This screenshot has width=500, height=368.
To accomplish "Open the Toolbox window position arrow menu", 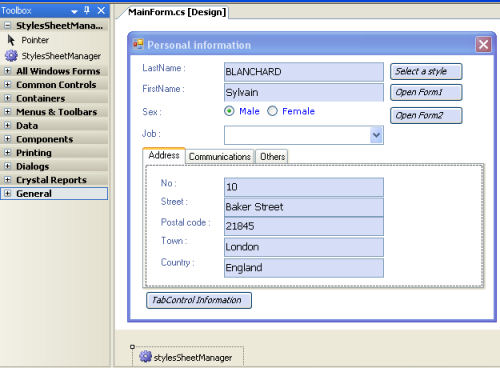I will click(x=74, y=12).
